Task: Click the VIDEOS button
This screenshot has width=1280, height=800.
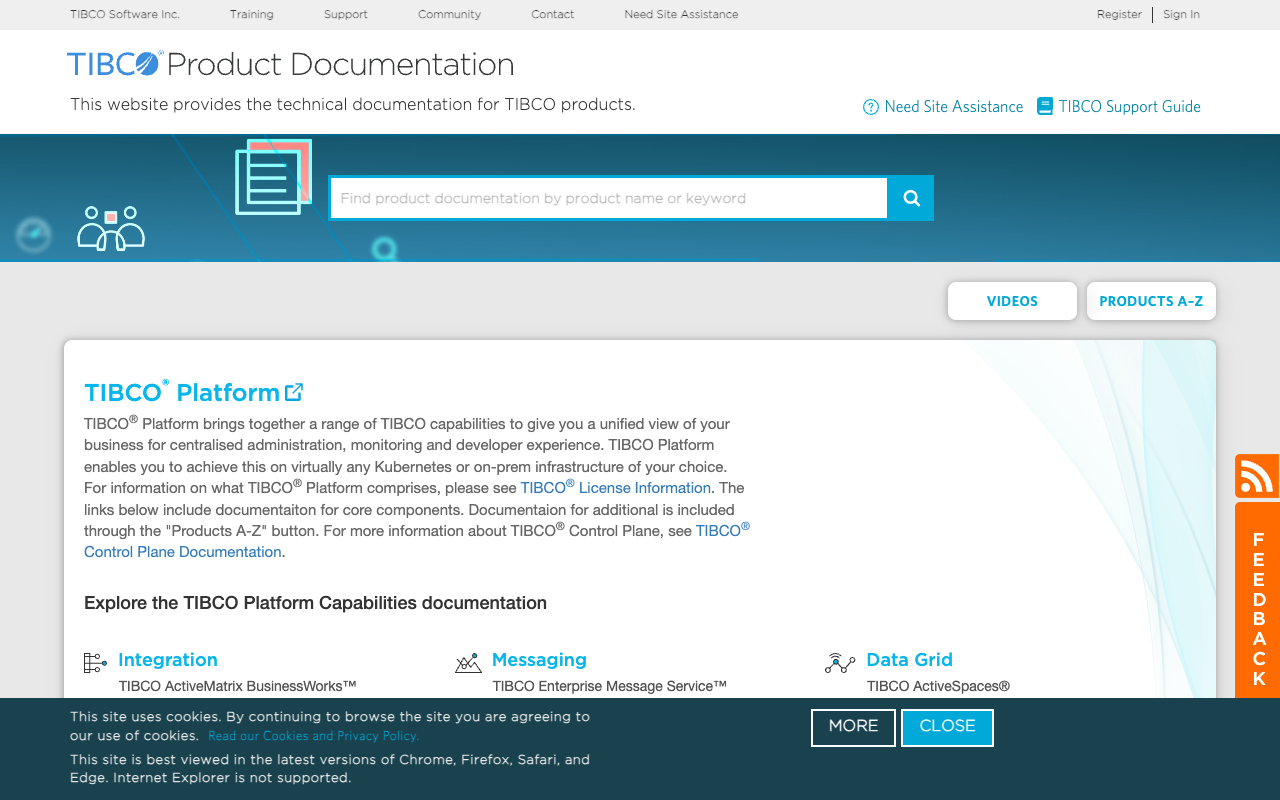Action: coord(1012,301)
